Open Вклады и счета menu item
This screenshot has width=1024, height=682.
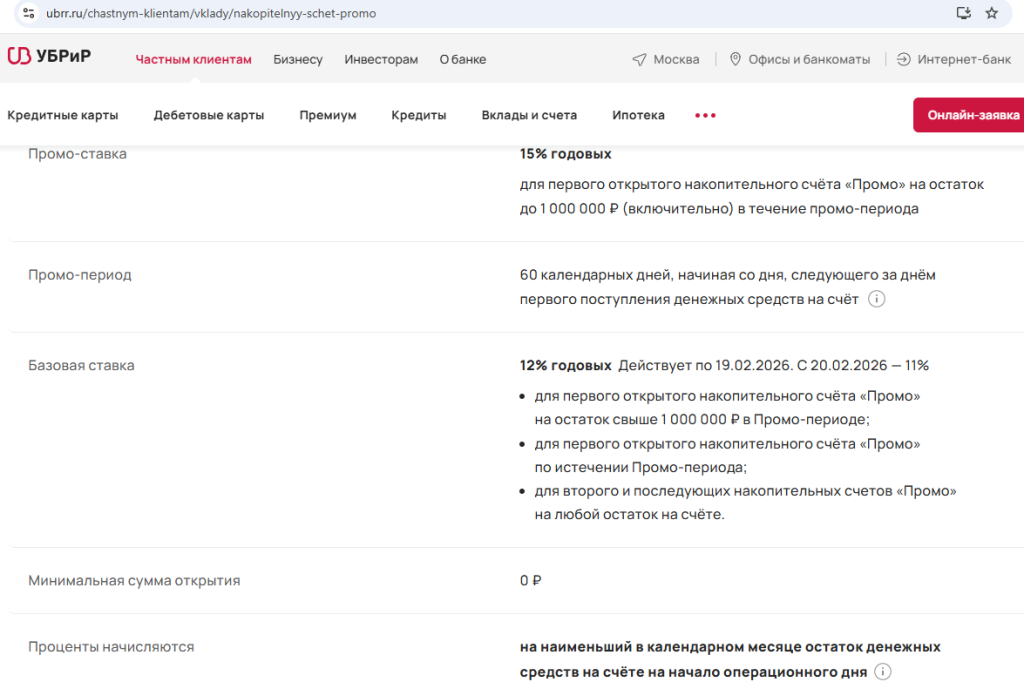click(x=529, y=115)
